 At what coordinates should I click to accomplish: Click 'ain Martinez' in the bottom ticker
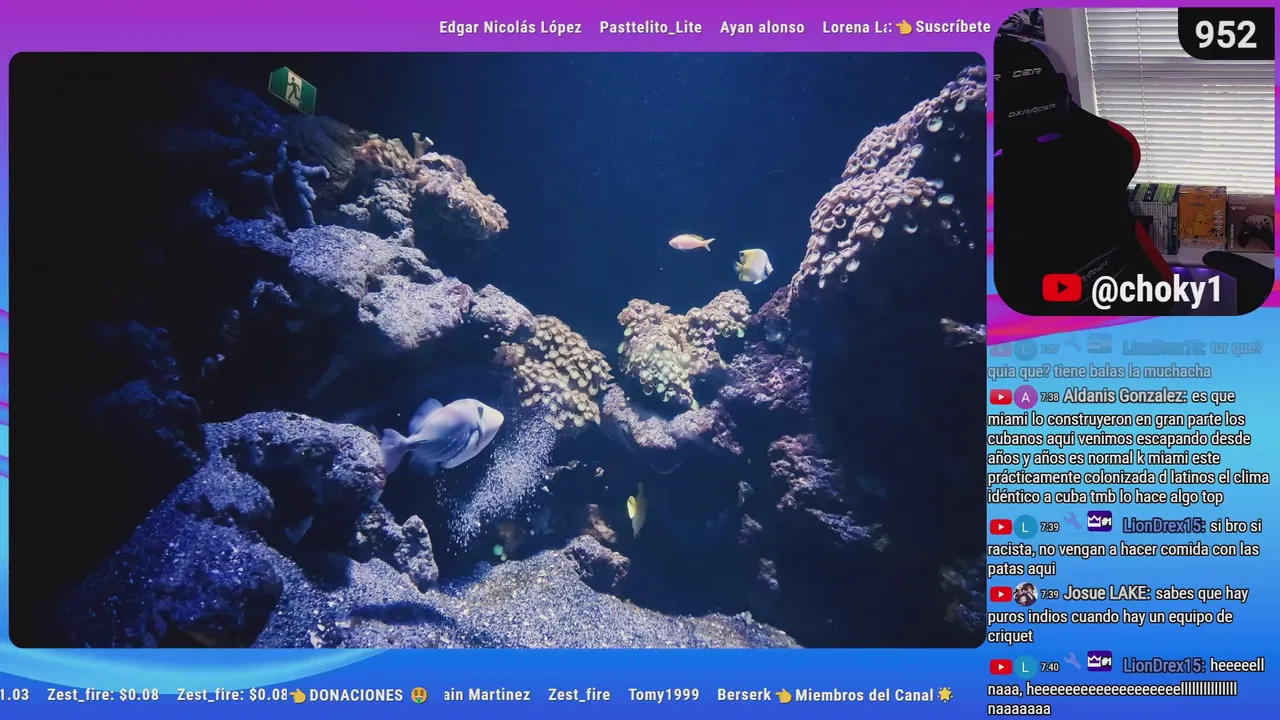pos(487,695)
